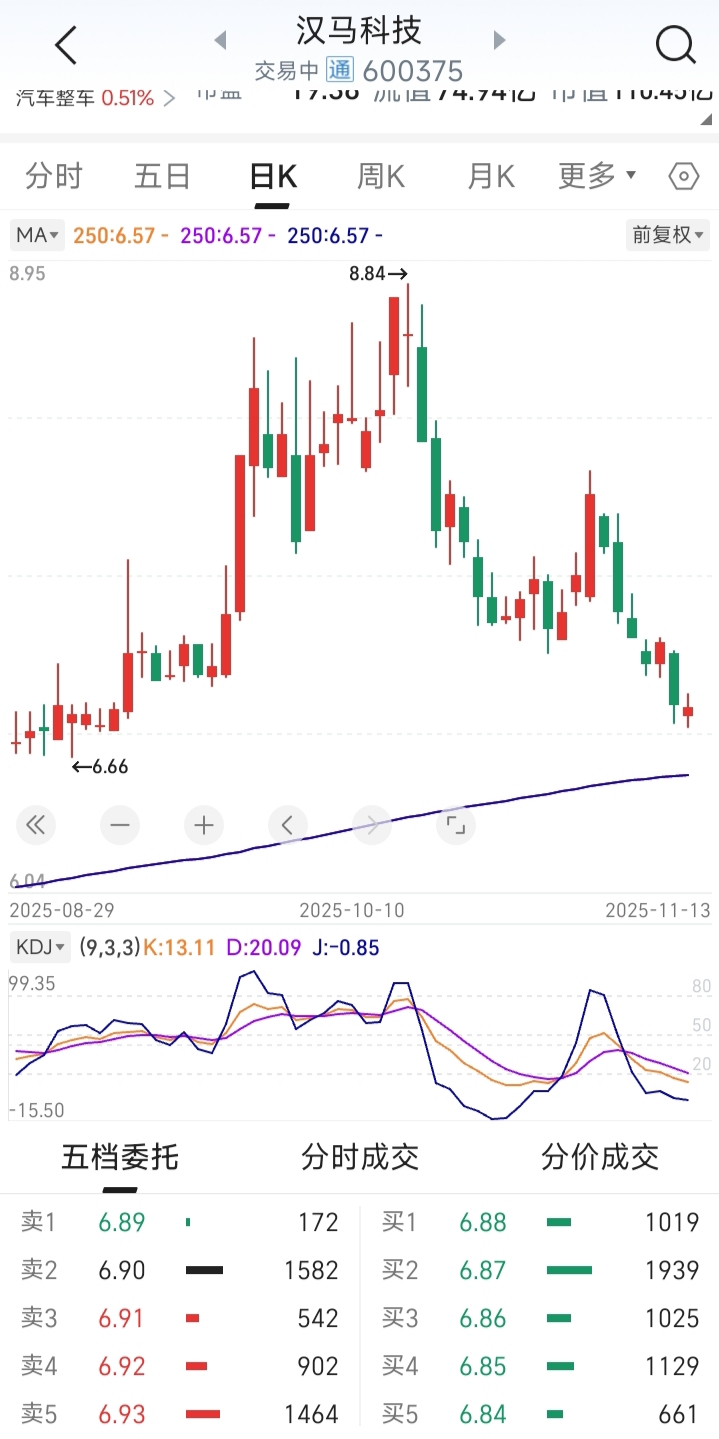Go to next stock with right triangle
719x1439 pixels.
pyautogui.click(x=500, y=40)
